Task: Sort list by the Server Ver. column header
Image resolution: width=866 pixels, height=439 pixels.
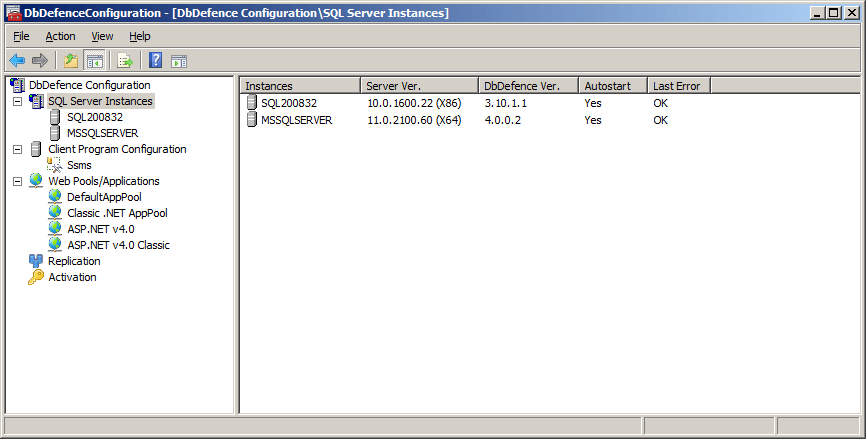Action: click(x=416, y=86)
